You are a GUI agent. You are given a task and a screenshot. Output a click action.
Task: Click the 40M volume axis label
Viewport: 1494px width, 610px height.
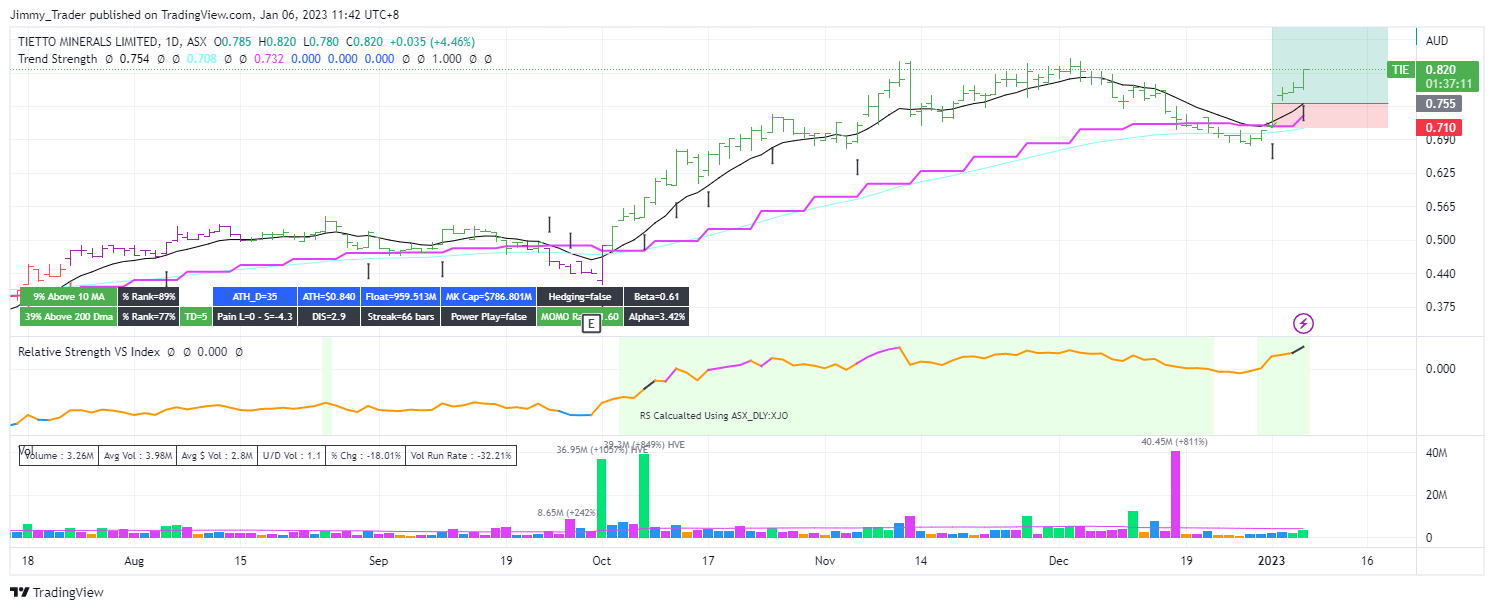tap(1435, 453)
